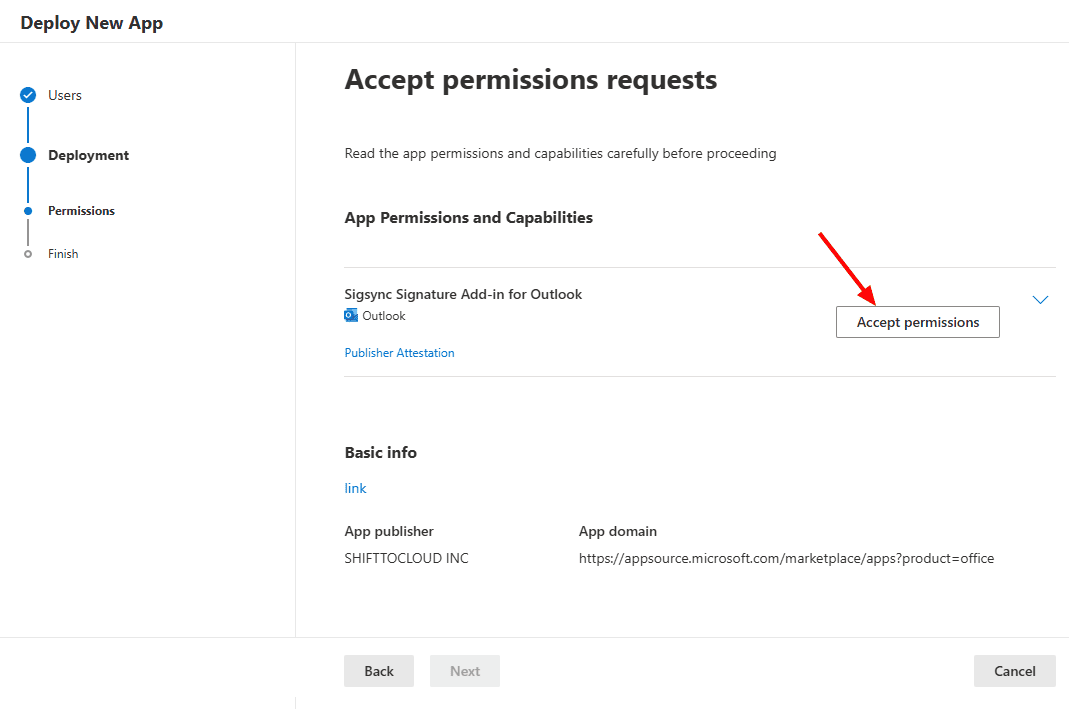Select the Deployment step in the sidebar

(88, 155)
